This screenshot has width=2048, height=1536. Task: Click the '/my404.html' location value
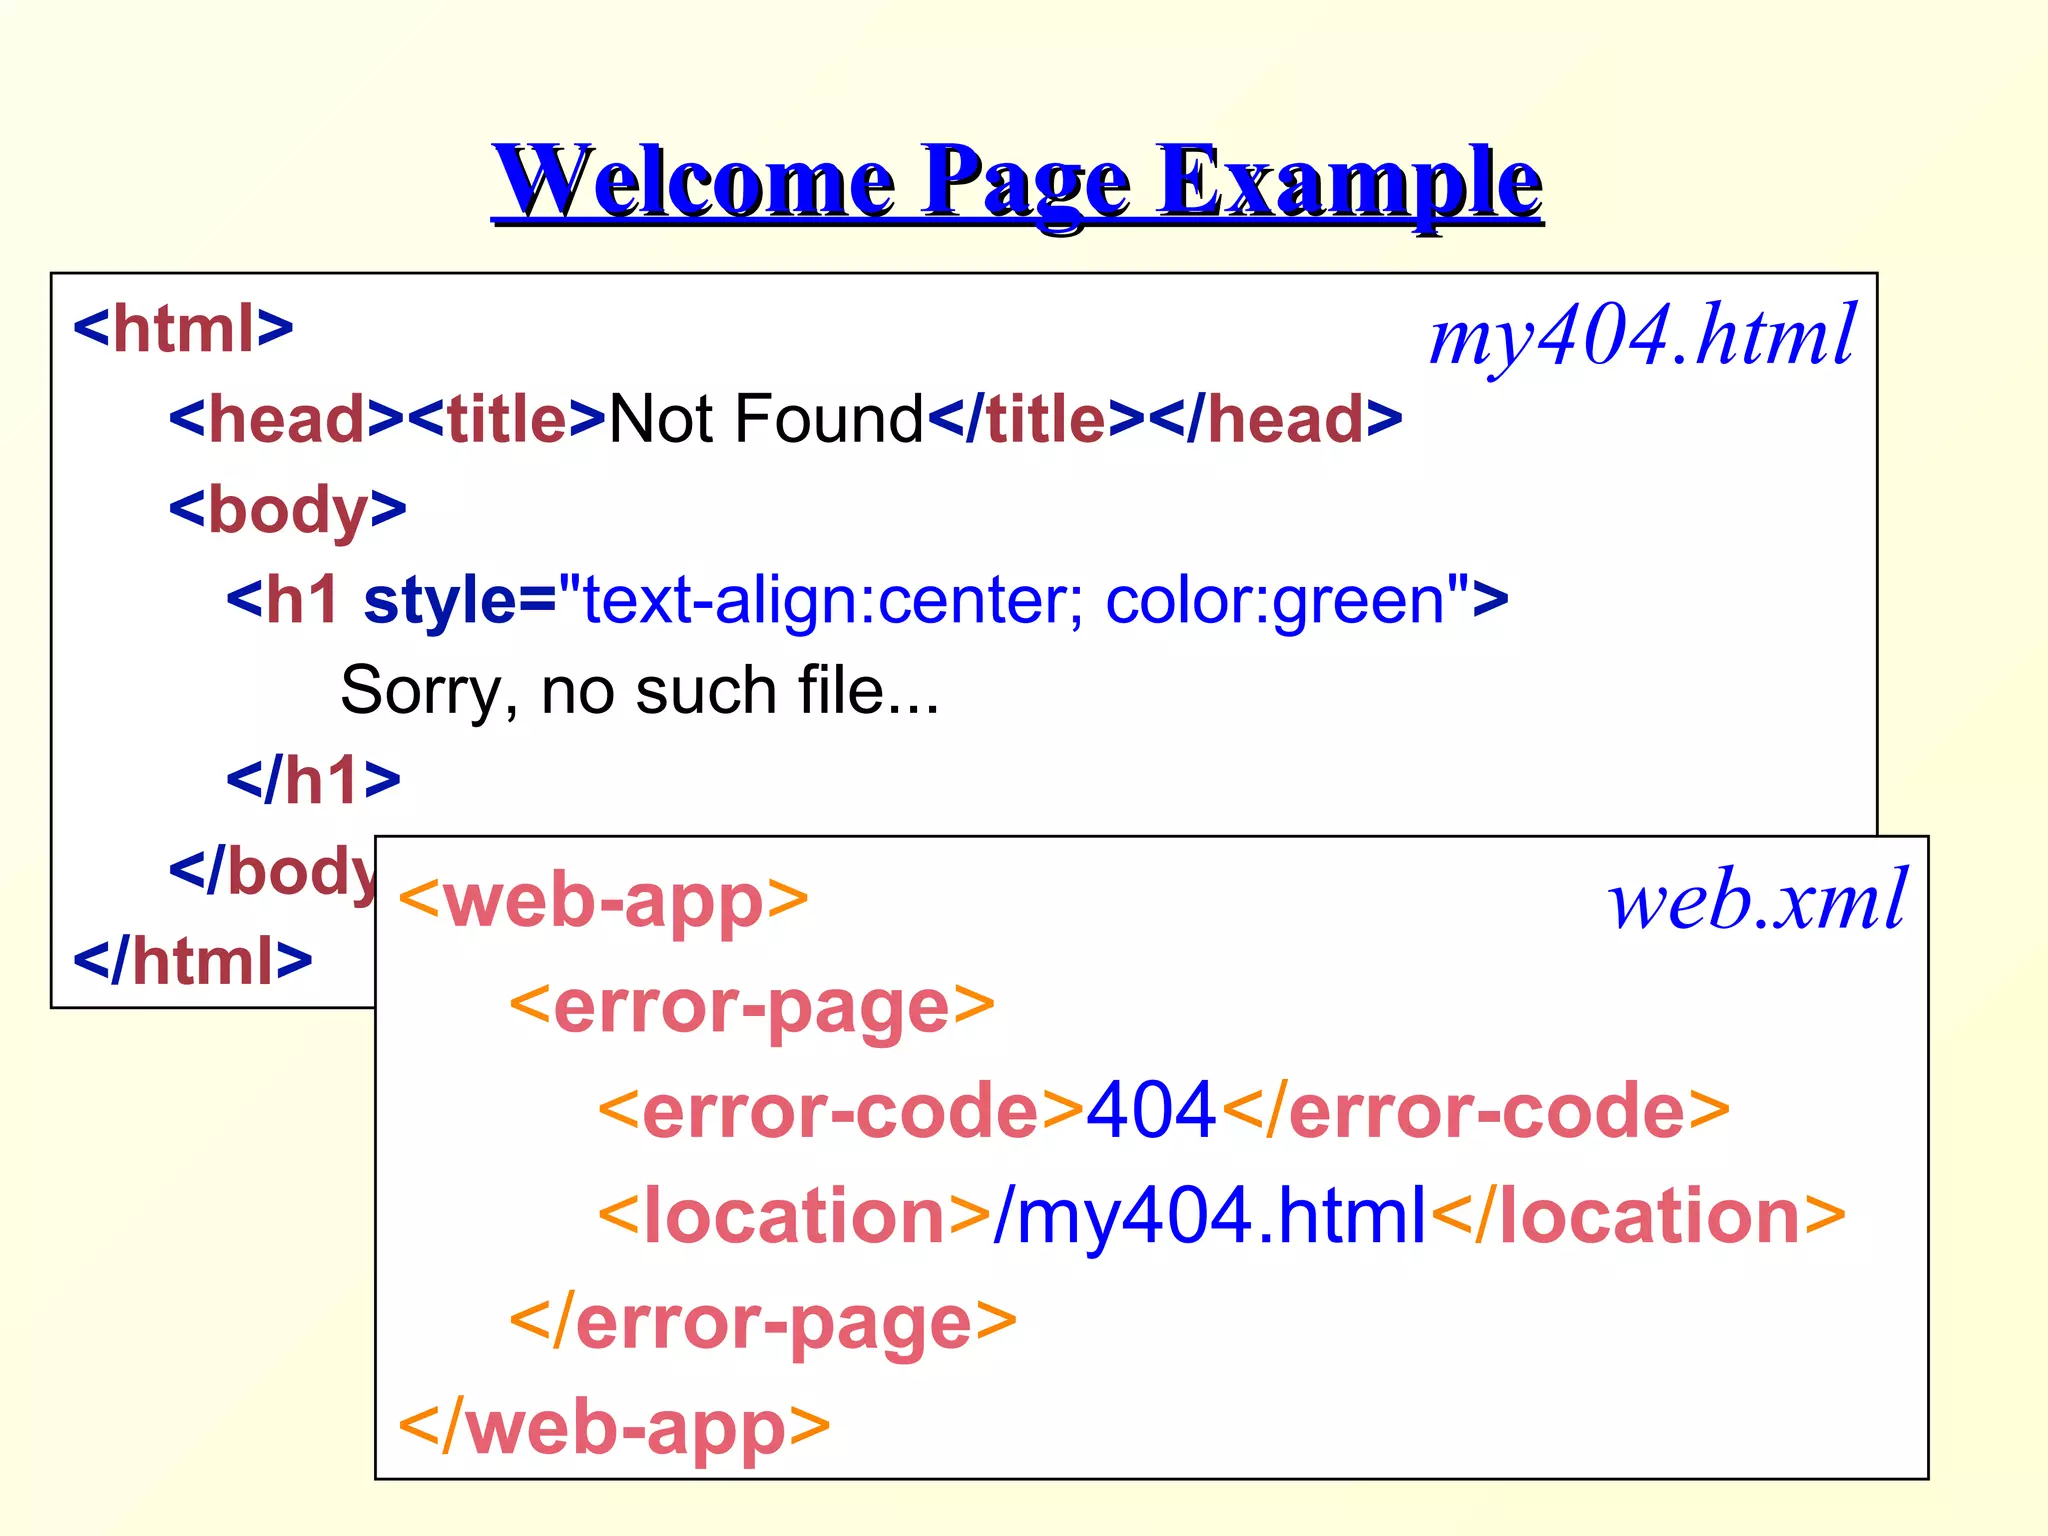[1210, 1217]
